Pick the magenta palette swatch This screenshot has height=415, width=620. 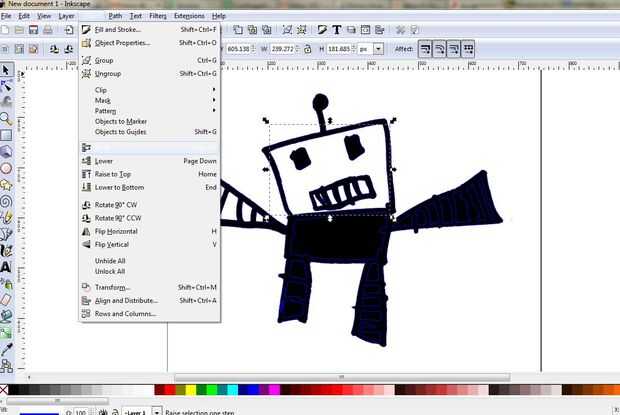(x=274, y=390)
